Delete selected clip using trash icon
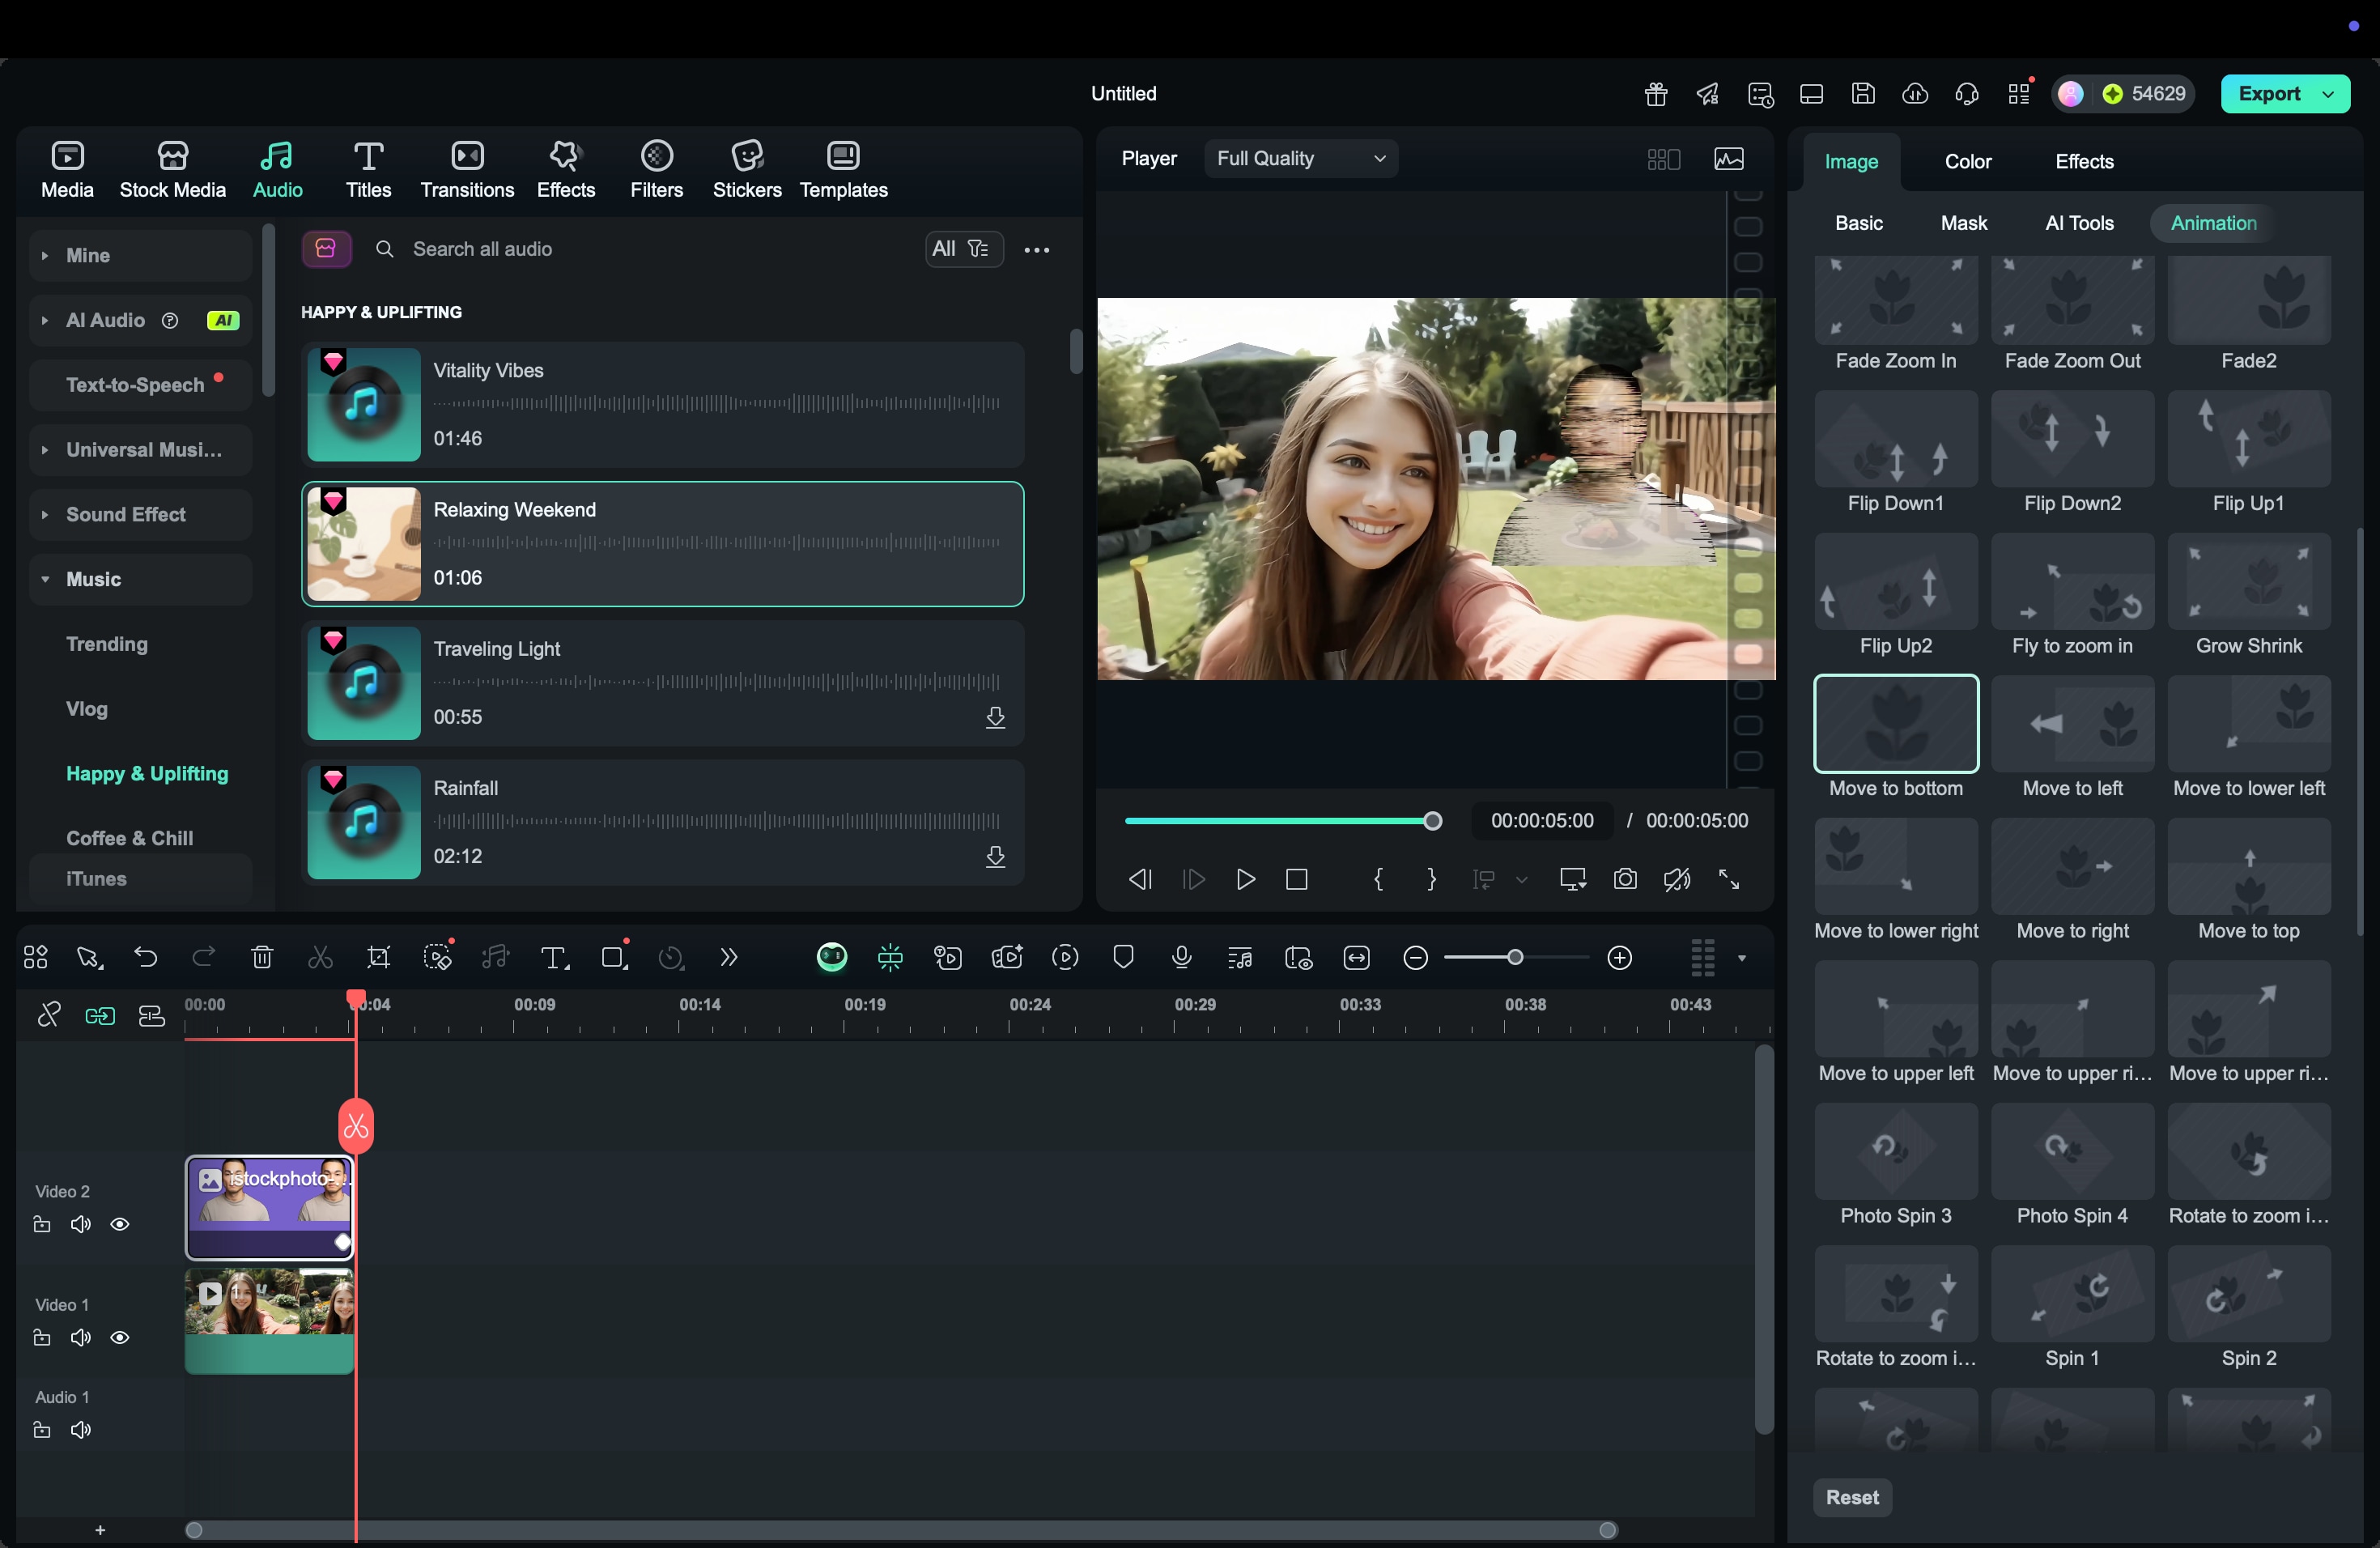This screenshot has height=1548, width=2380. (262, 957)
